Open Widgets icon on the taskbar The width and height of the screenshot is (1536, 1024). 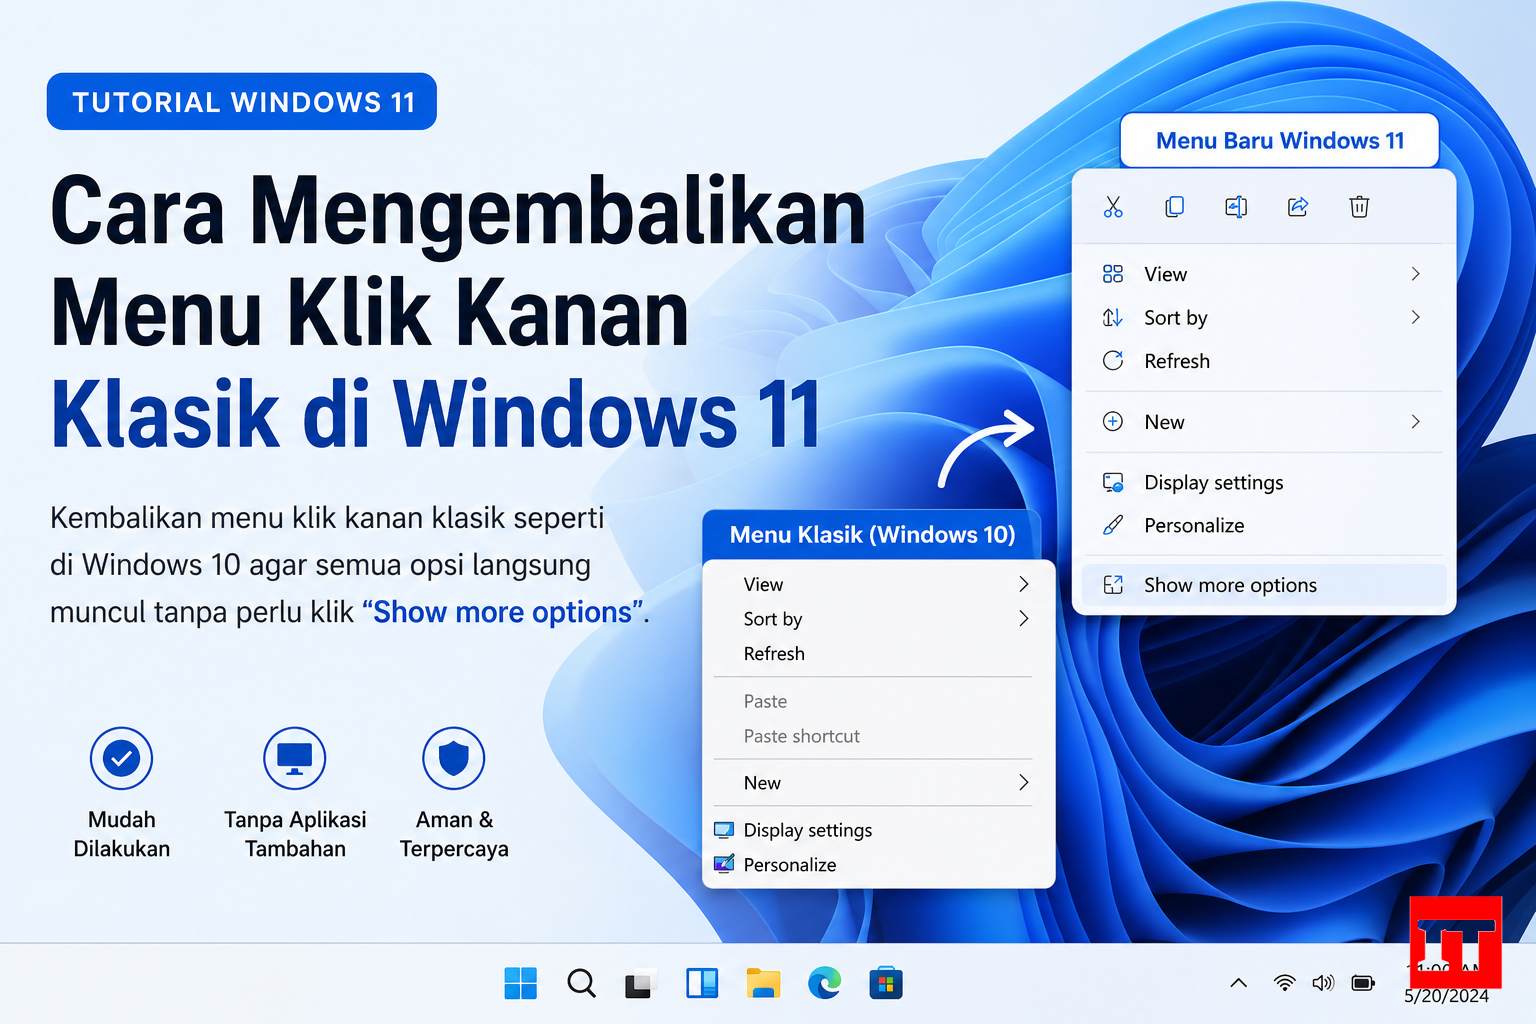[702, 984]
